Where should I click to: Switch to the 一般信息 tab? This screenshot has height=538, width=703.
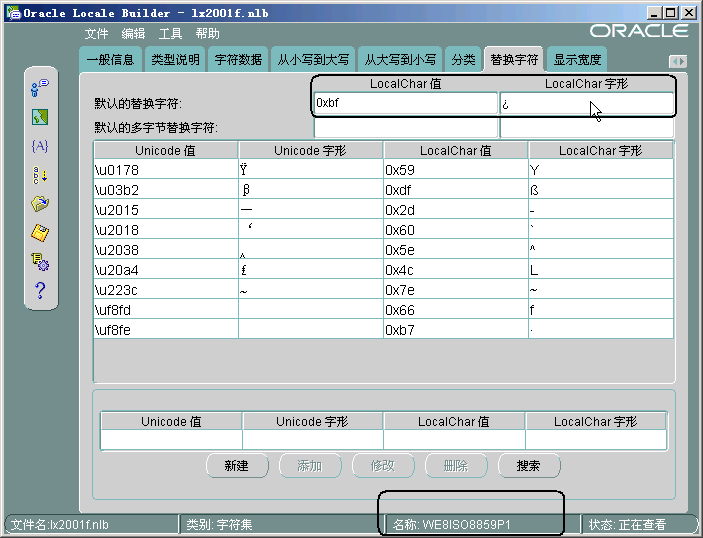point(109,60)
